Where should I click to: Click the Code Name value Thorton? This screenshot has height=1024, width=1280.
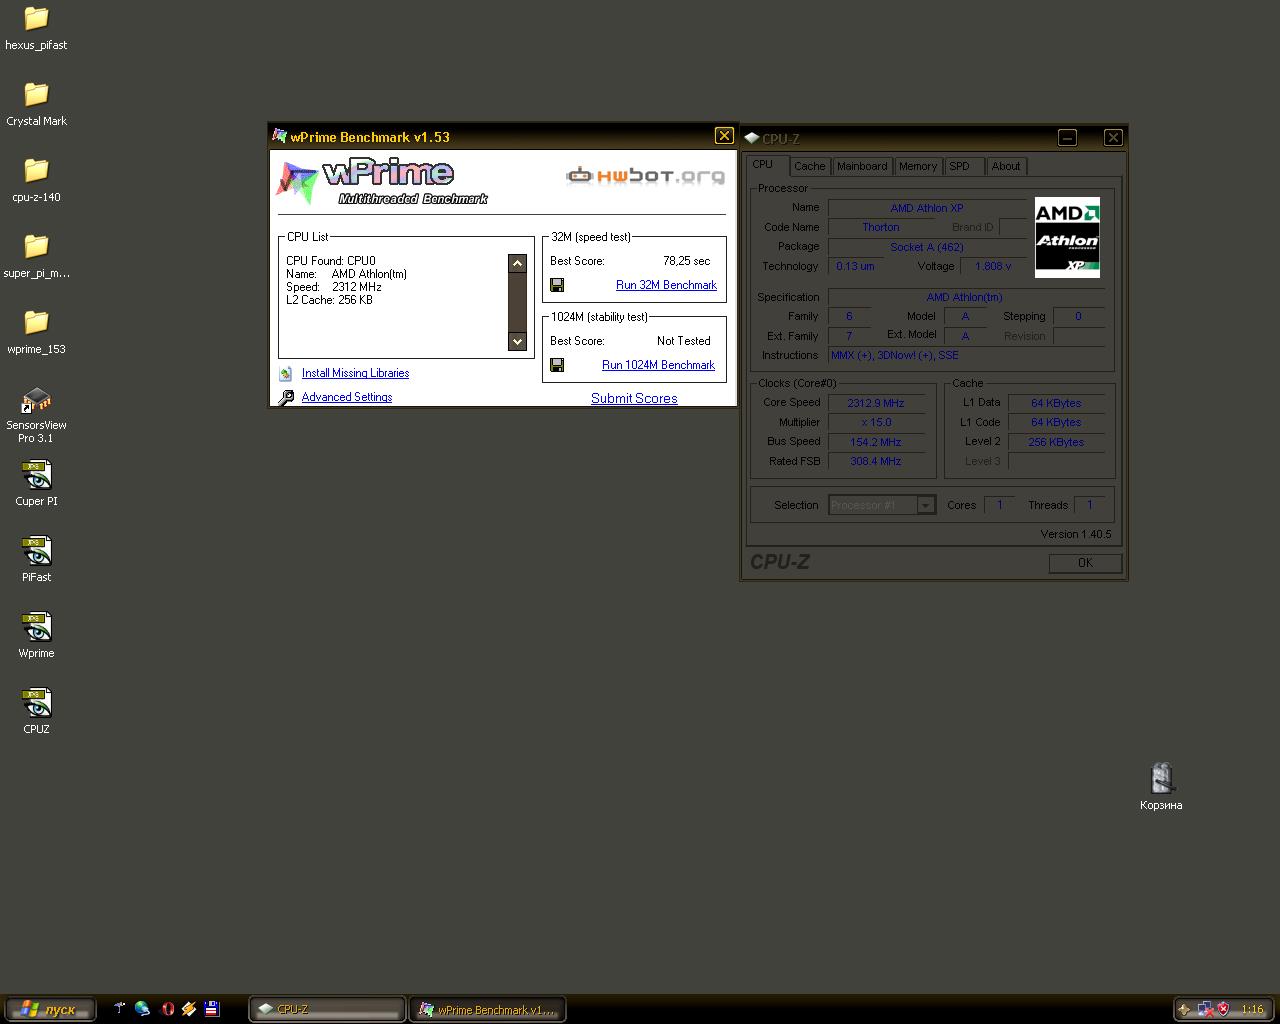[x=881, y=227]
